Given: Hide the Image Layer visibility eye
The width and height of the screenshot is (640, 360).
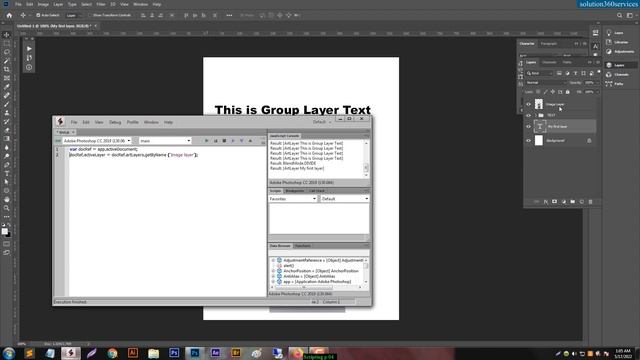Looking at the screenshot, I should [x=529, y=104].
